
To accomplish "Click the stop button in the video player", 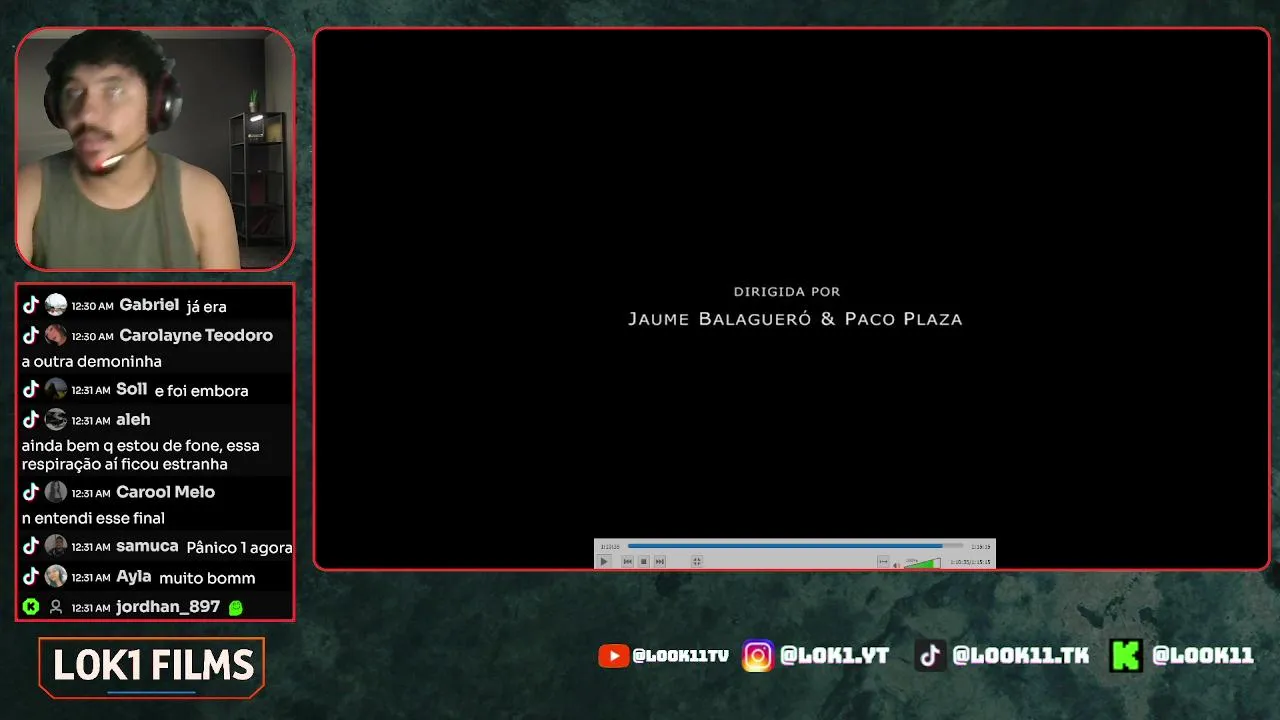I will (x=644, y=561).
